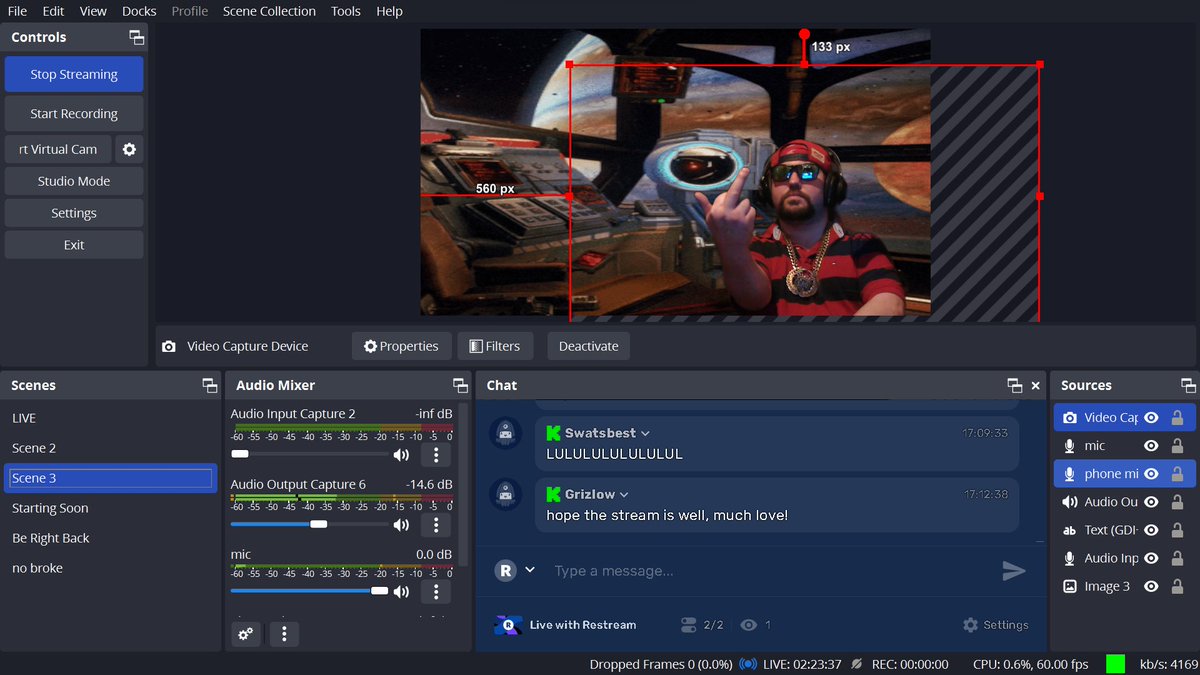The image size is (1200, 675).
Task: Mute Audio Output Capture 6 speaker
Action: pyautogui.click(x=401, y=525)
